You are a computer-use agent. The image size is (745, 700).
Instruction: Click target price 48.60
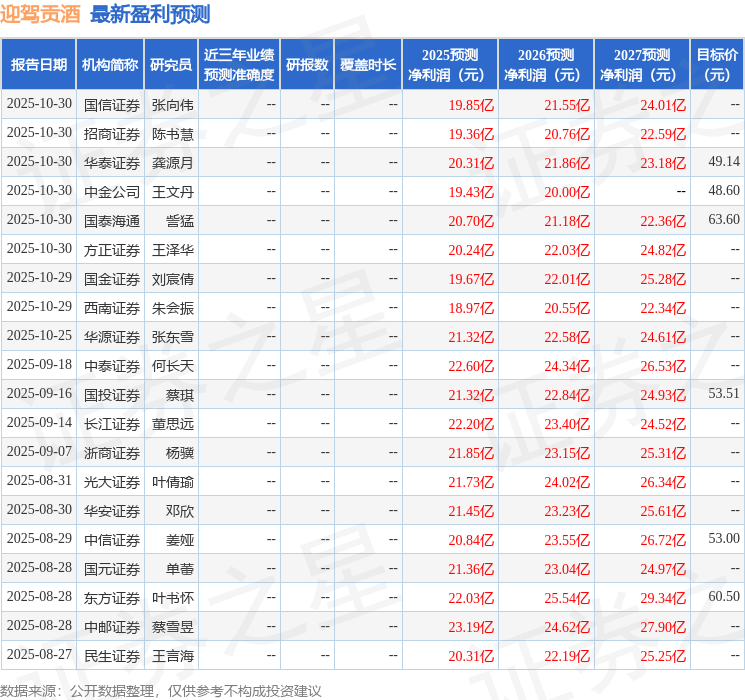724,191
